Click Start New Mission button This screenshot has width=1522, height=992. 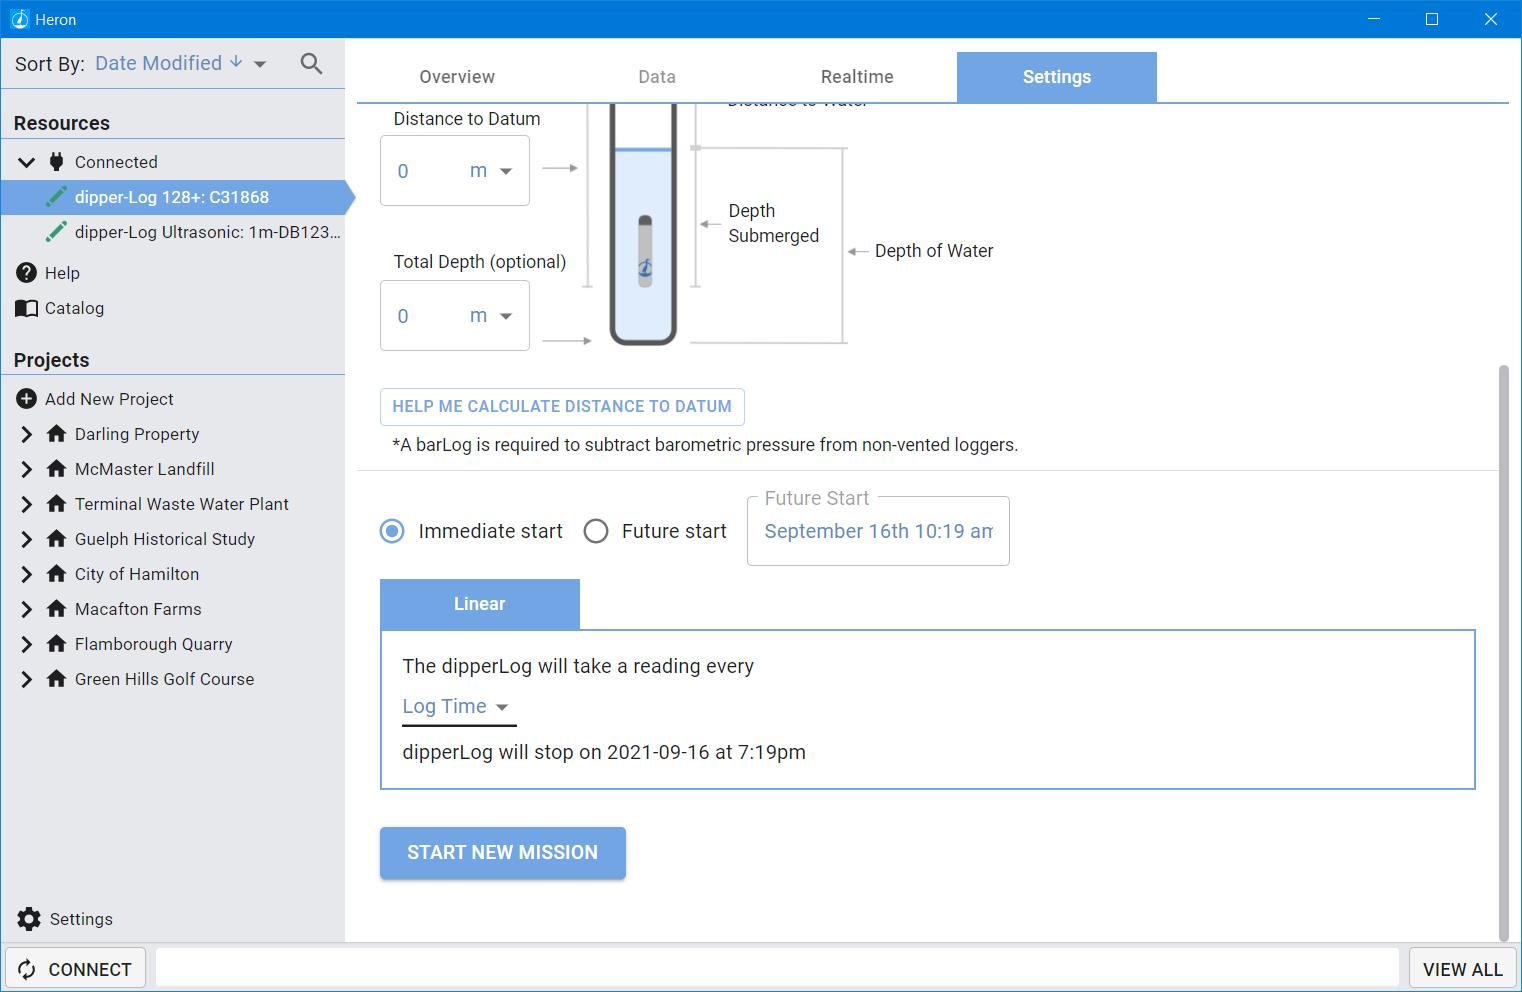coord(503,853)
